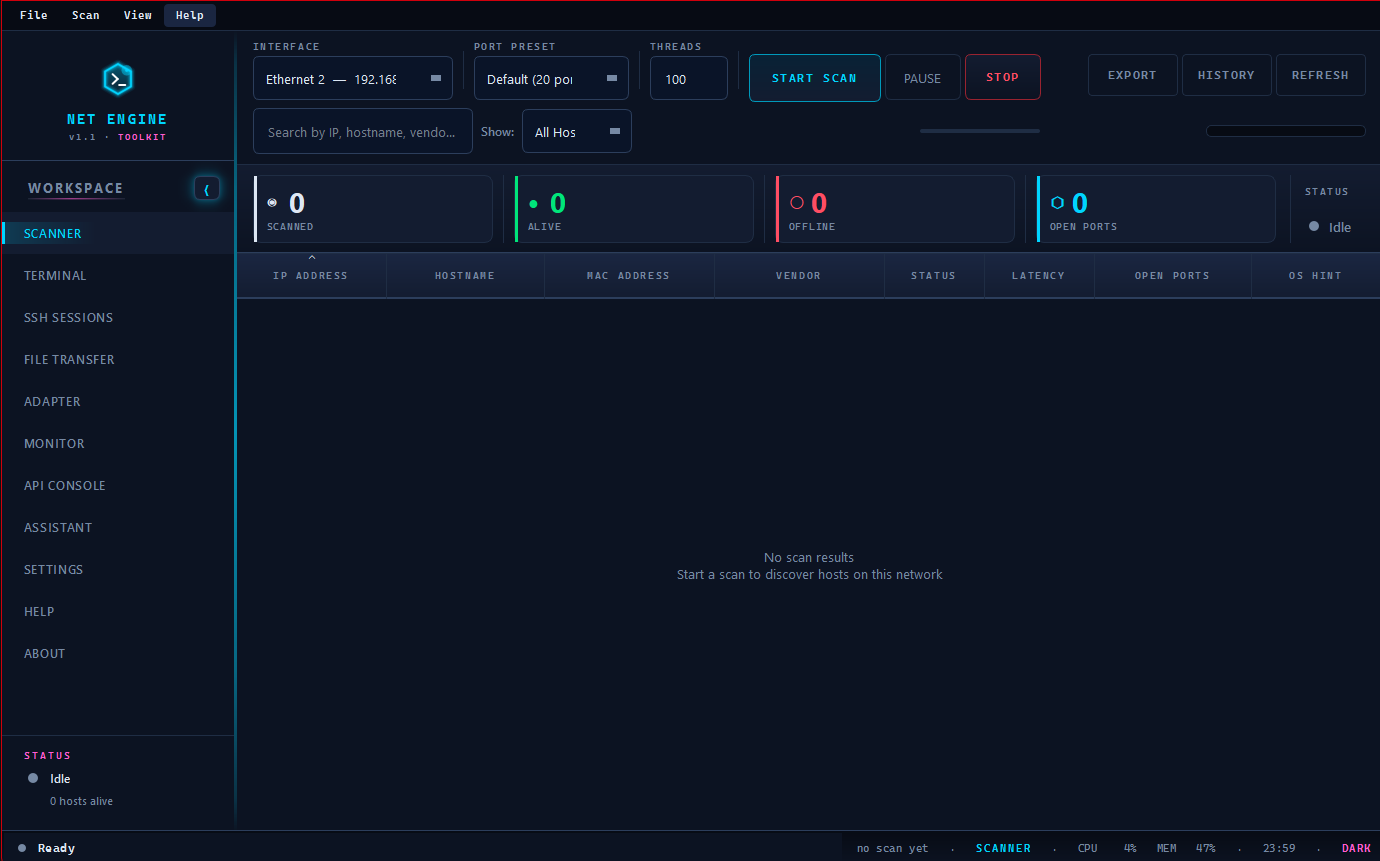Viewport: 1380px width, 861px height.
Task: Open the Interface dropdown showing Ethernet 2
Action: (353, 78)
